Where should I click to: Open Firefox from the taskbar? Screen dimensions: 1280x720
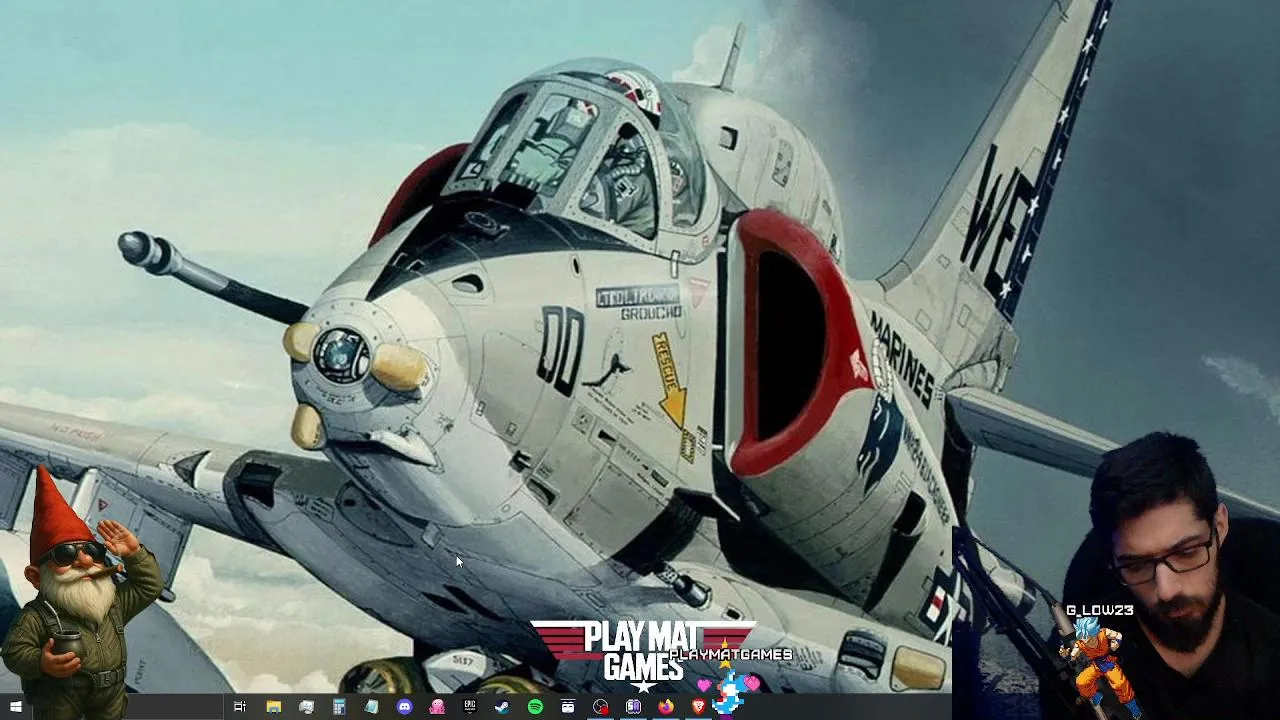[666, 707]
